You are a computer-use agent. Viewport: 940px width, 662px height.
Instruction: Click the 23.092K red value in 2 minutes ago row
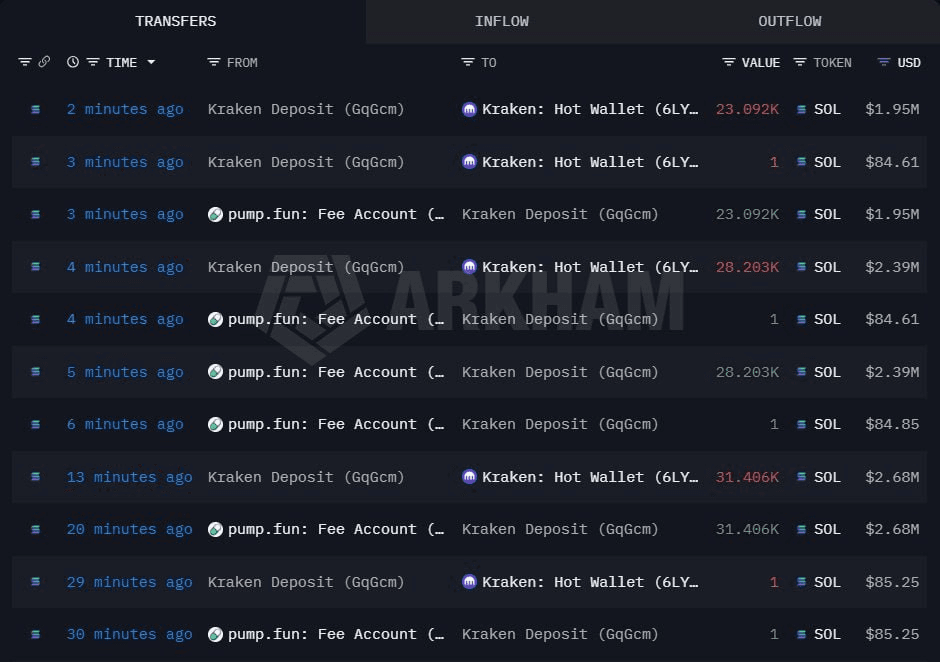click(747, 109)
